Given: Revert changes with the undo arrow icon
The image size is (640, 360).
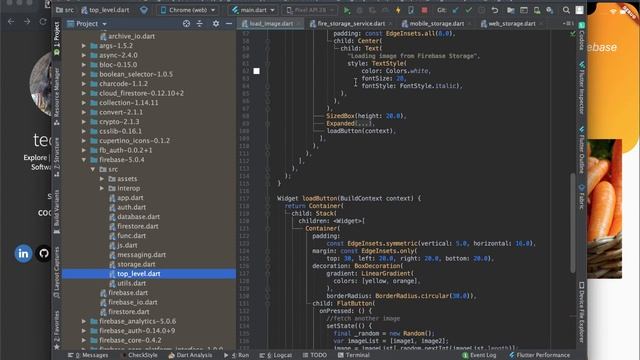Looking at the screenshot, I should click(495, 10).
